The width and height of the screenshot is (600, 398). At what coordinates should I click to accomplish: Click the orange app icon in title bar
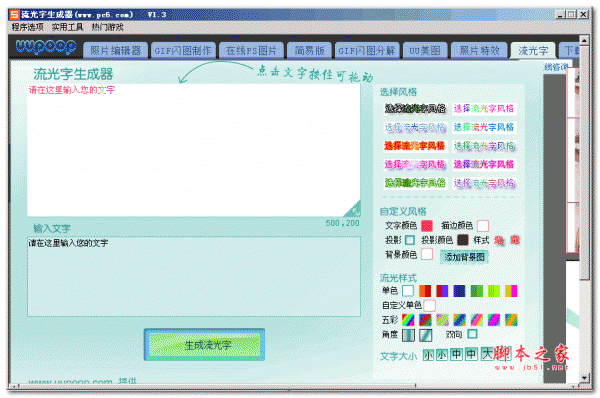pyautogui.click(x=15, y=15)
